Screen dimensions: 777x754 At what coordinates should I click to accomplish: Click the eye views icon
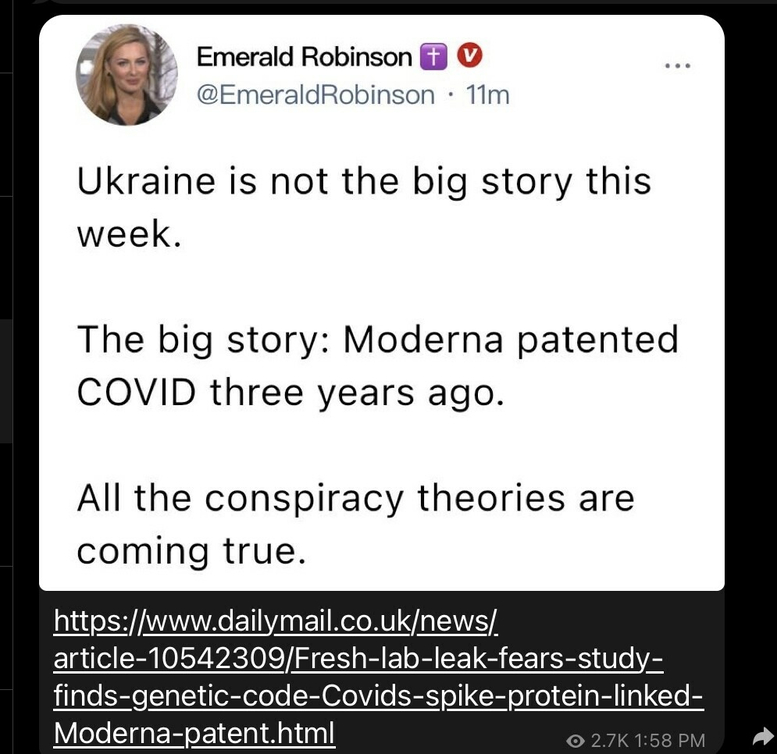[x=575, y=741]
